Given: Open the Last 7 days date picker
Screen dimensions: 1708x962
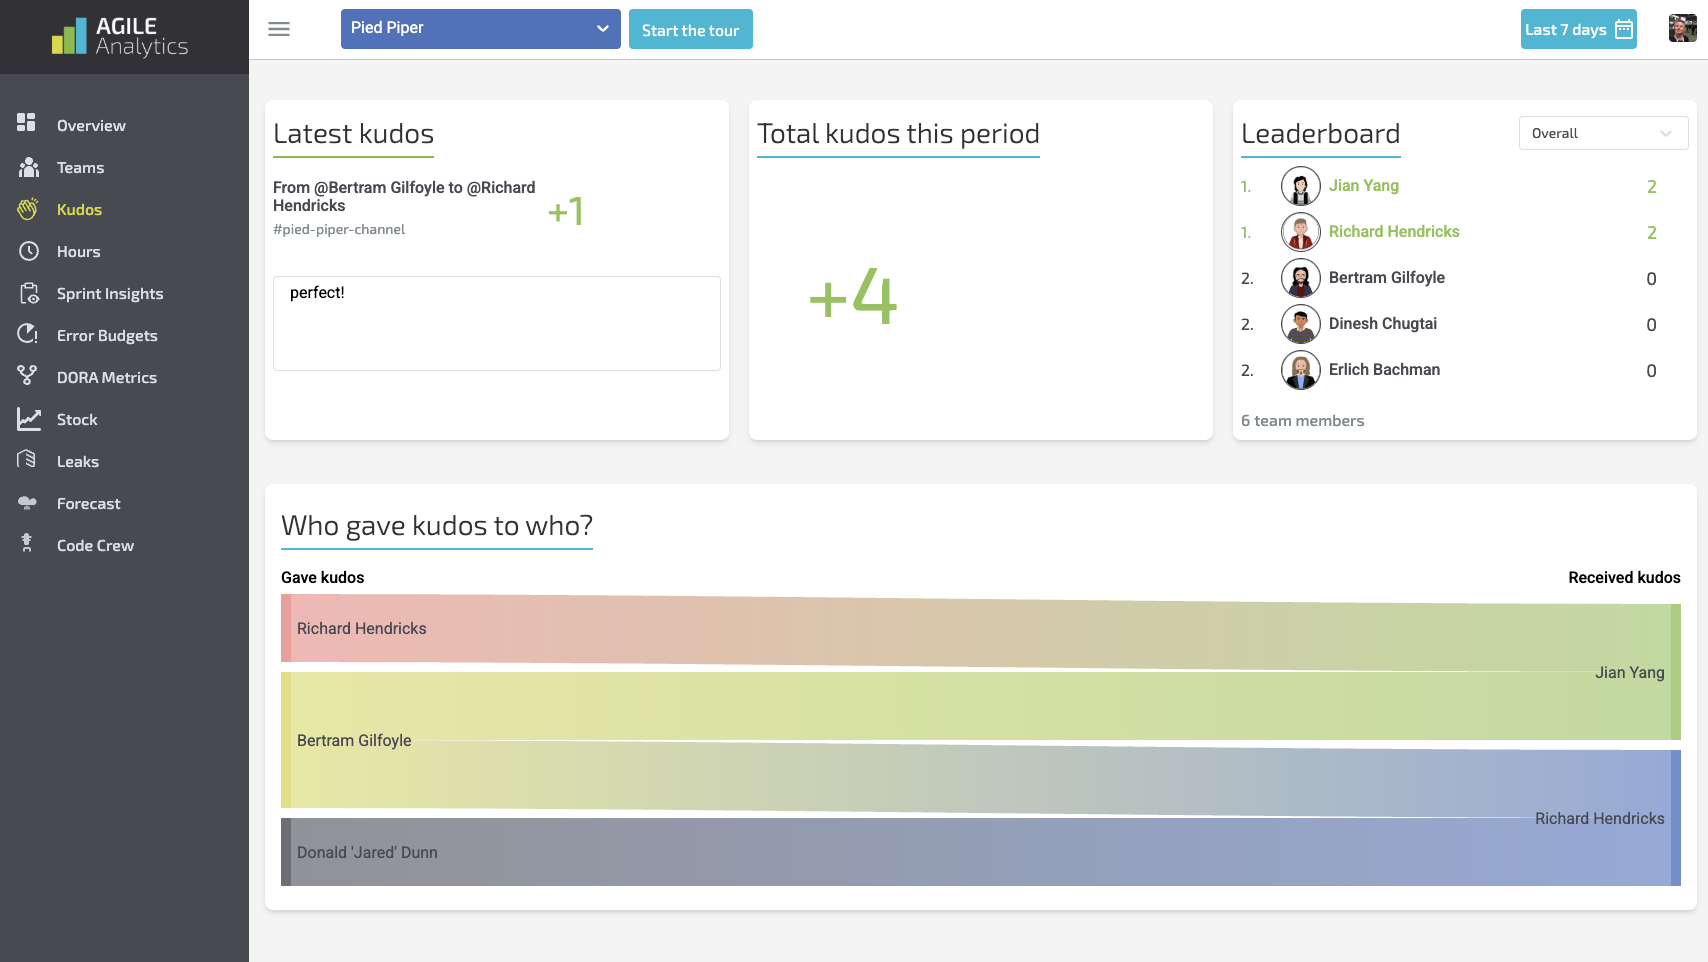Looking at the screenshot, I should click(x=1578, y=30).
